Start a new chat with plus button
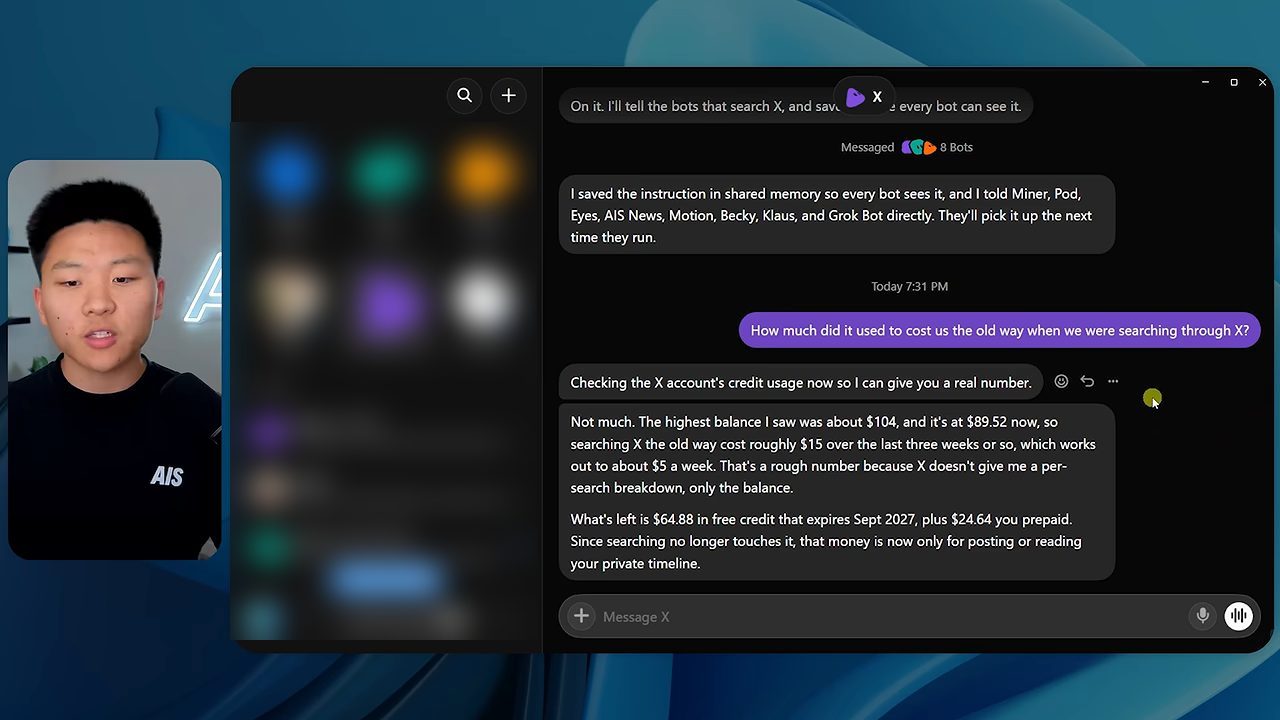 (508, 95)
